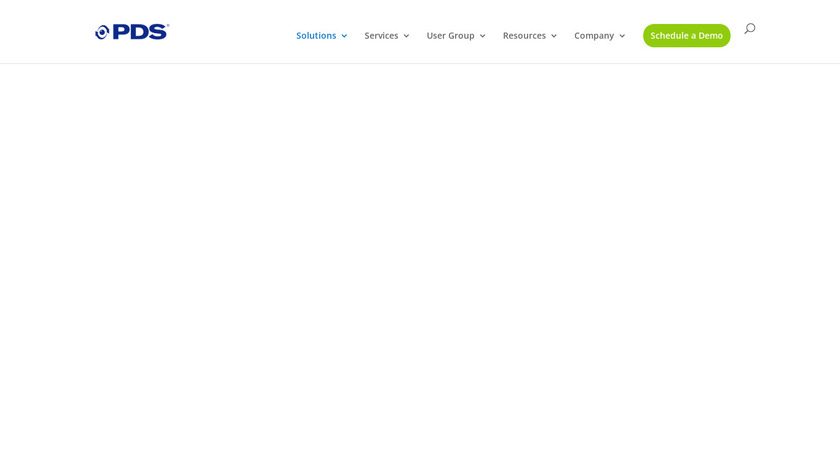Screen dimensions: 840x472
Task: Expand the chevron next to User Group
Action: 482,36
